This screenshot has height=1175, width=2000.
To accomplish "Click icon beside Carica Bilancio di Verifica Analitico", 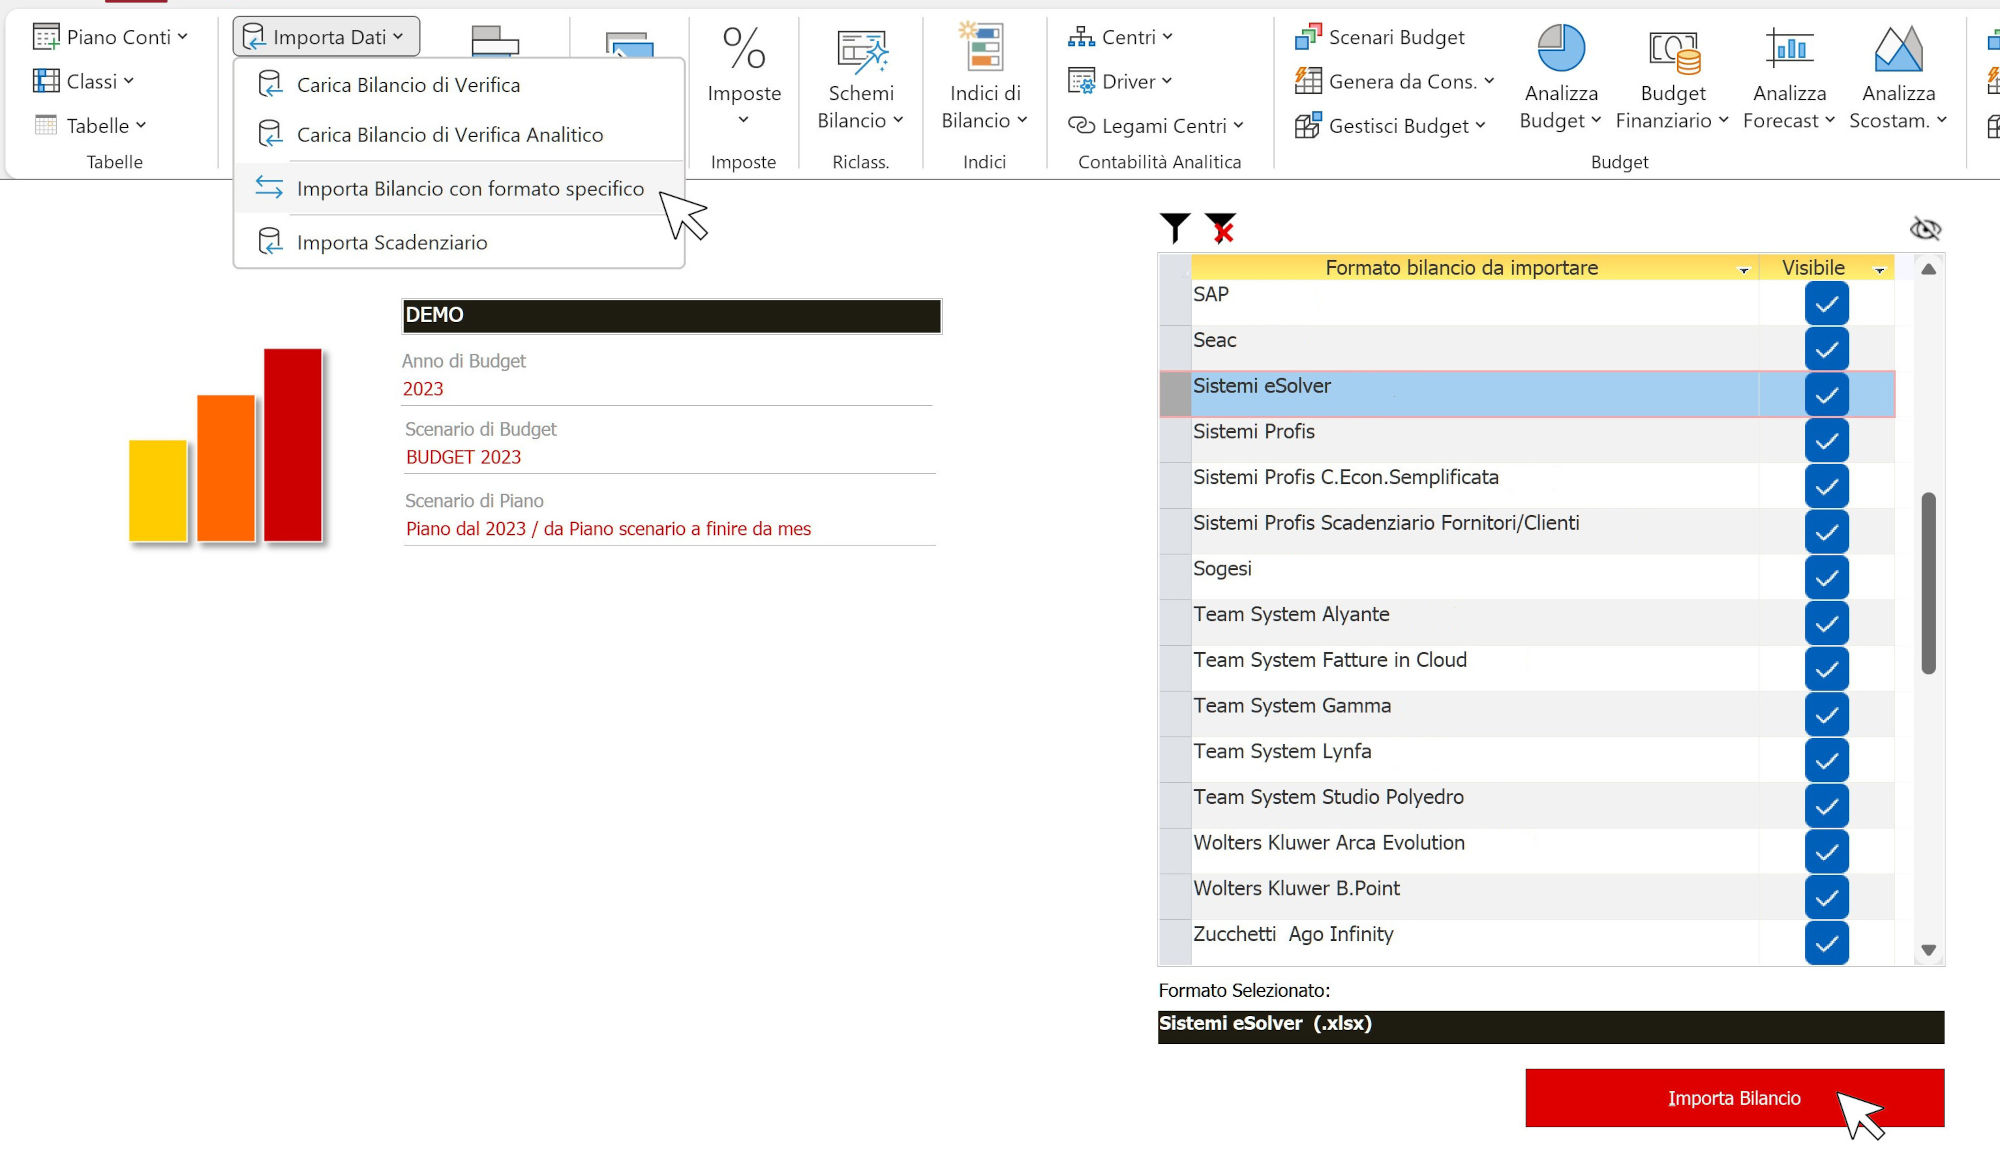I will click(270, 134).
